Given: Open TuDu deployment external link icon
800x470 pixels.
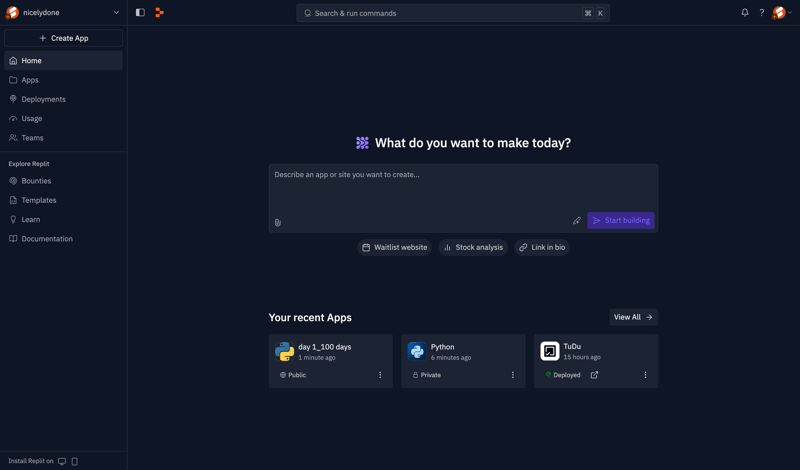Looking at the screenshot, I should pyautogui.click(x=594, y=375).
